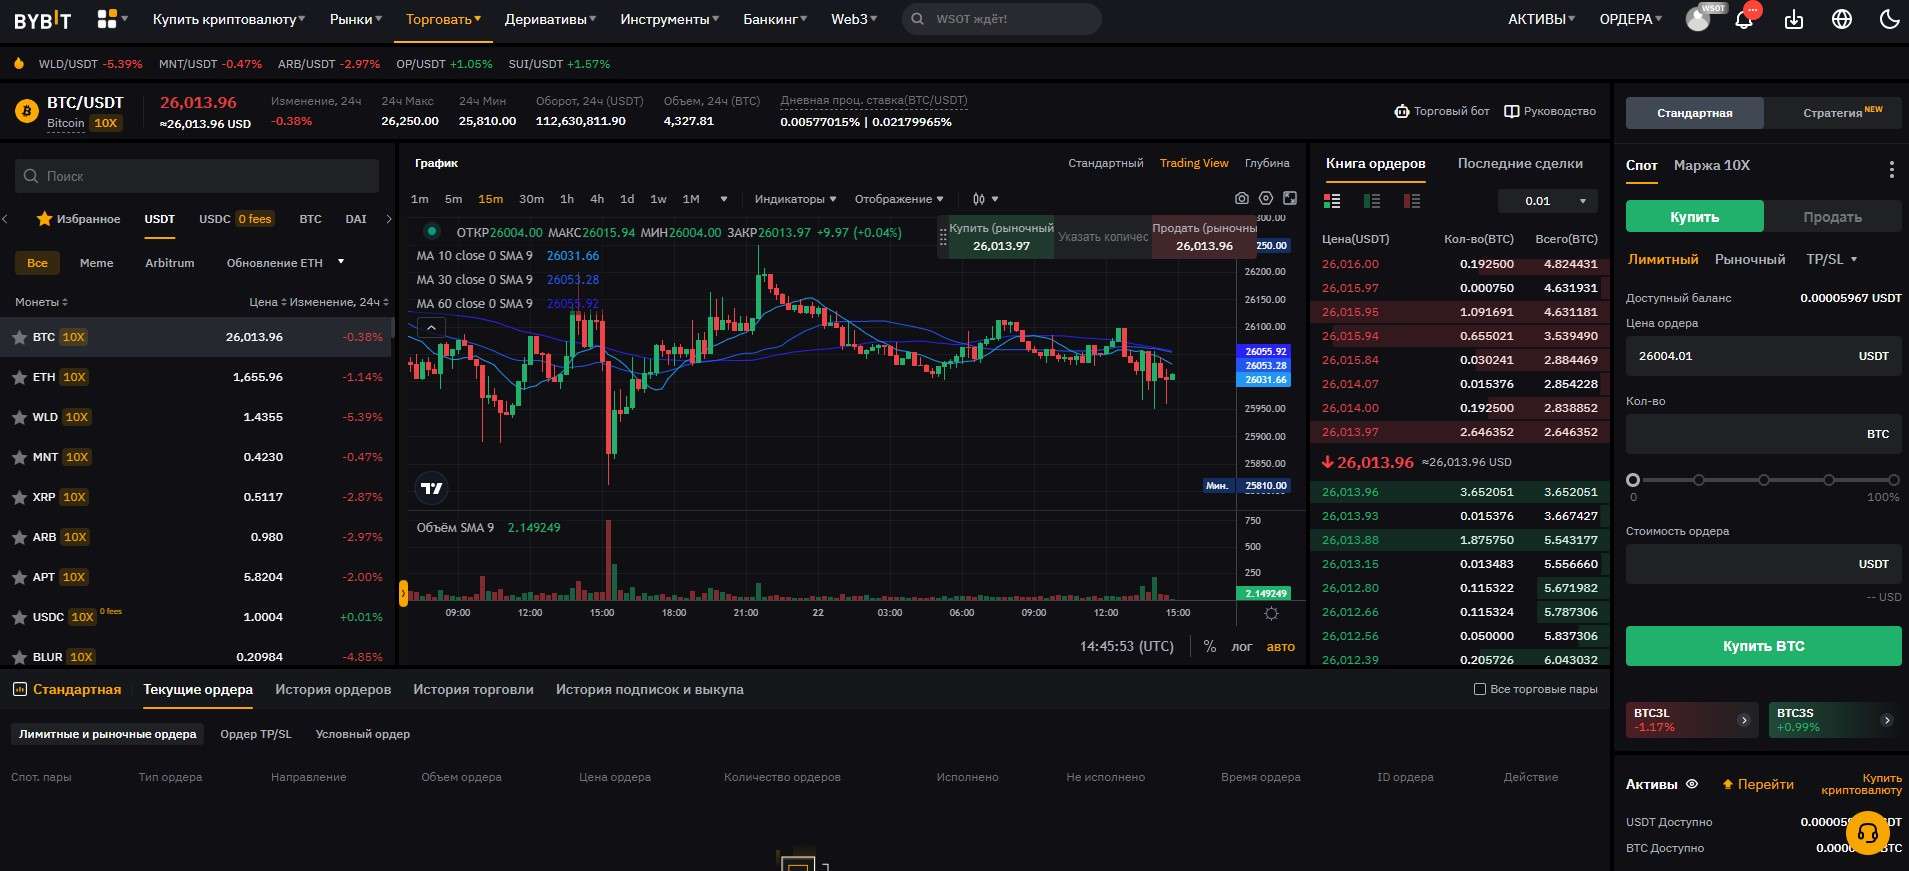Switch theme with the moon icon

pyautogui.click(x=1889, y=19)
